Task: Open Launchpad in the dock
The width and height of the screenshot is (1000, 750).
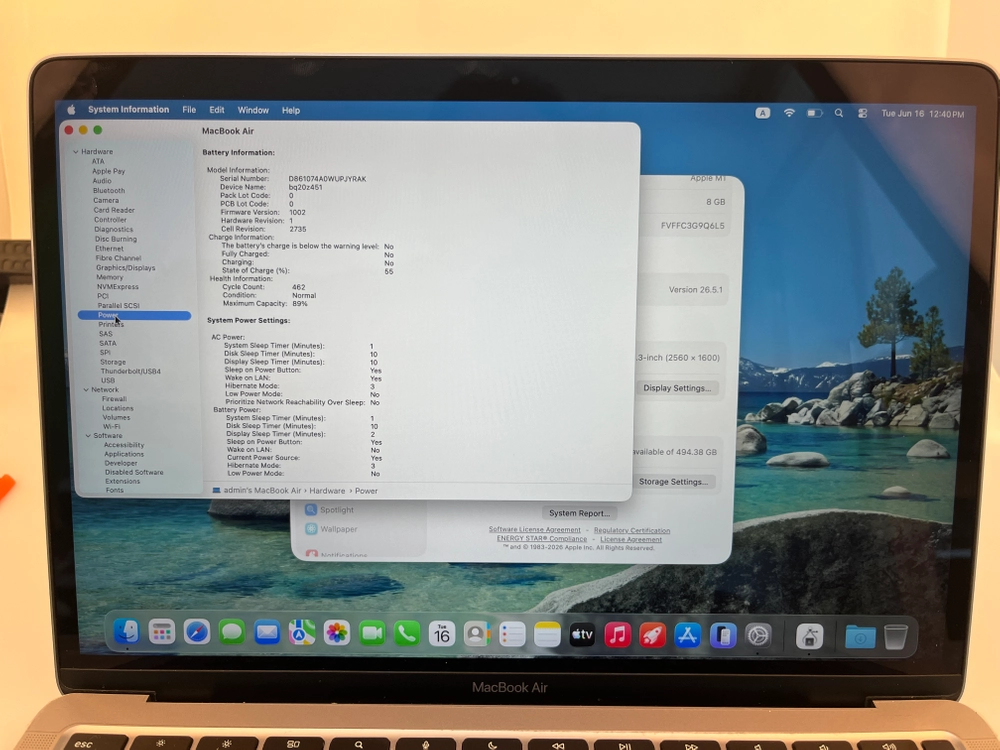Action: [x=162, y=633]
